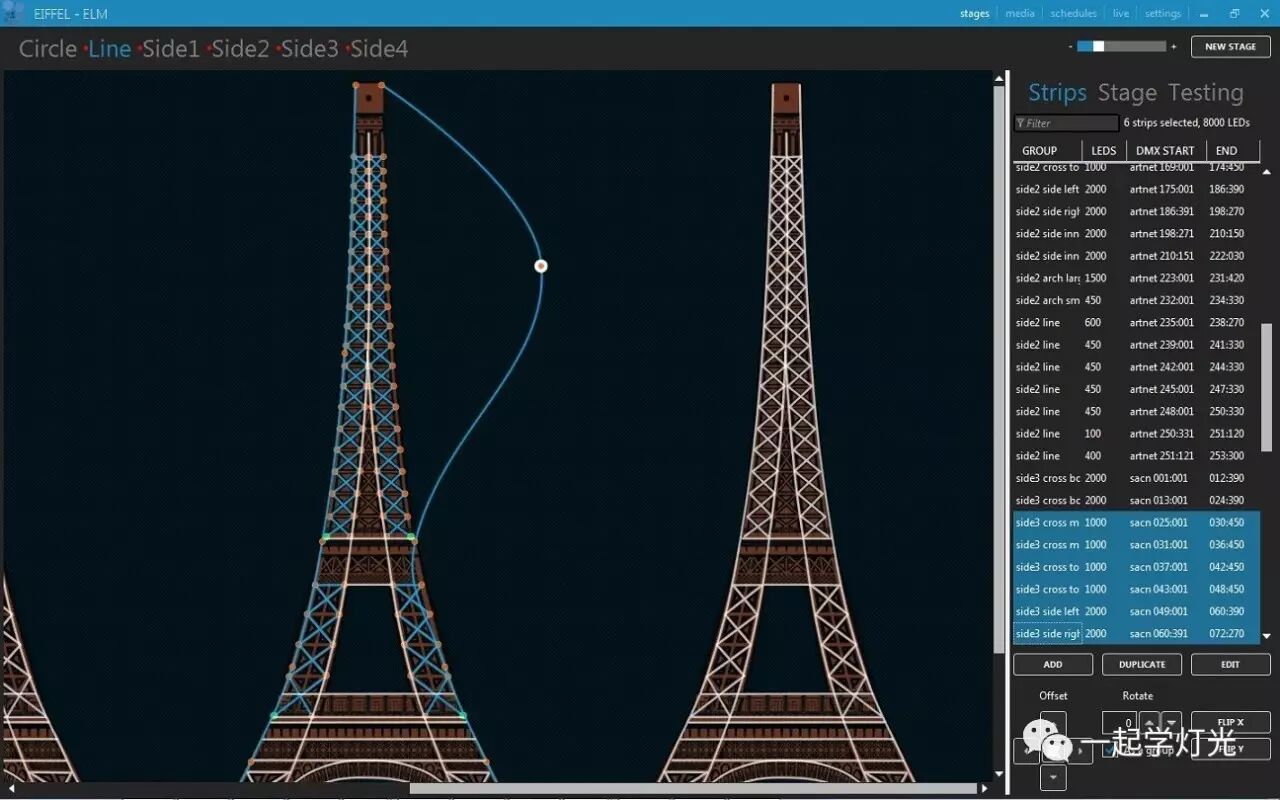This screenshot has width=1280, height=800.
Task: Select the strip starting at artnet 235:001
Action: 1136,323
